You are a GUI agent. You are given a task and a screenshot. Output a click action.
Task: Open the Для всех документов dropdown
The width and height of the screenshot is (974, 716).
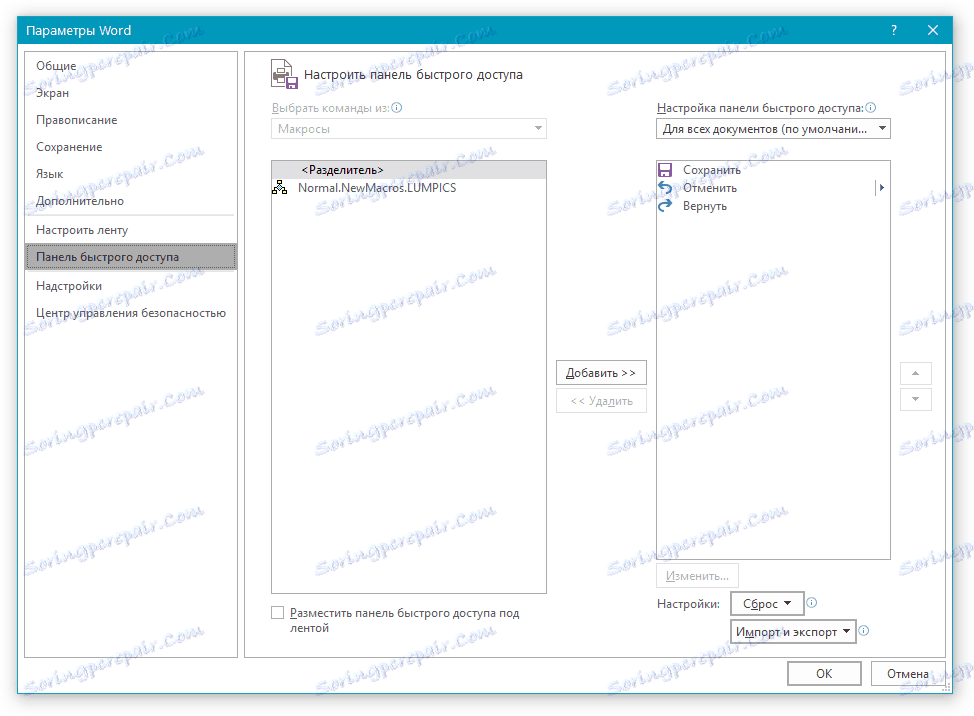(773, 129)
